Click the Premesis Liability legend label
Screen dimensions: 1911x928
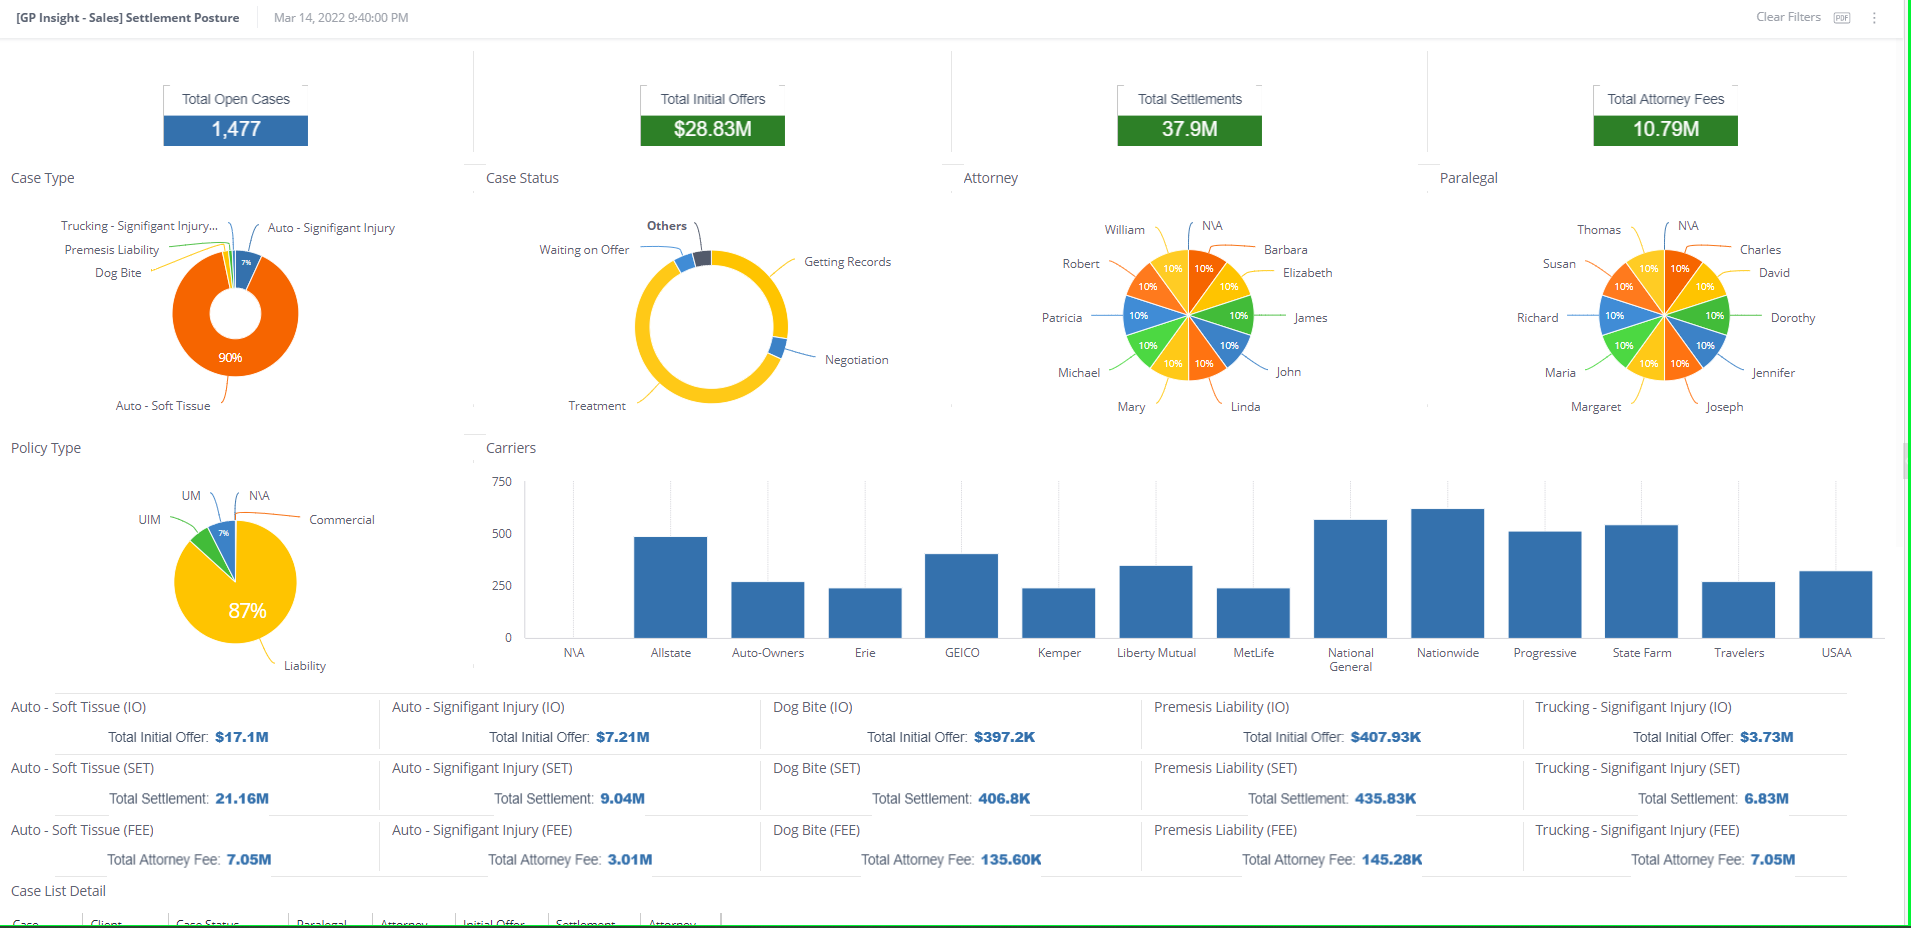pyautogui.click(x=112, y=250)
